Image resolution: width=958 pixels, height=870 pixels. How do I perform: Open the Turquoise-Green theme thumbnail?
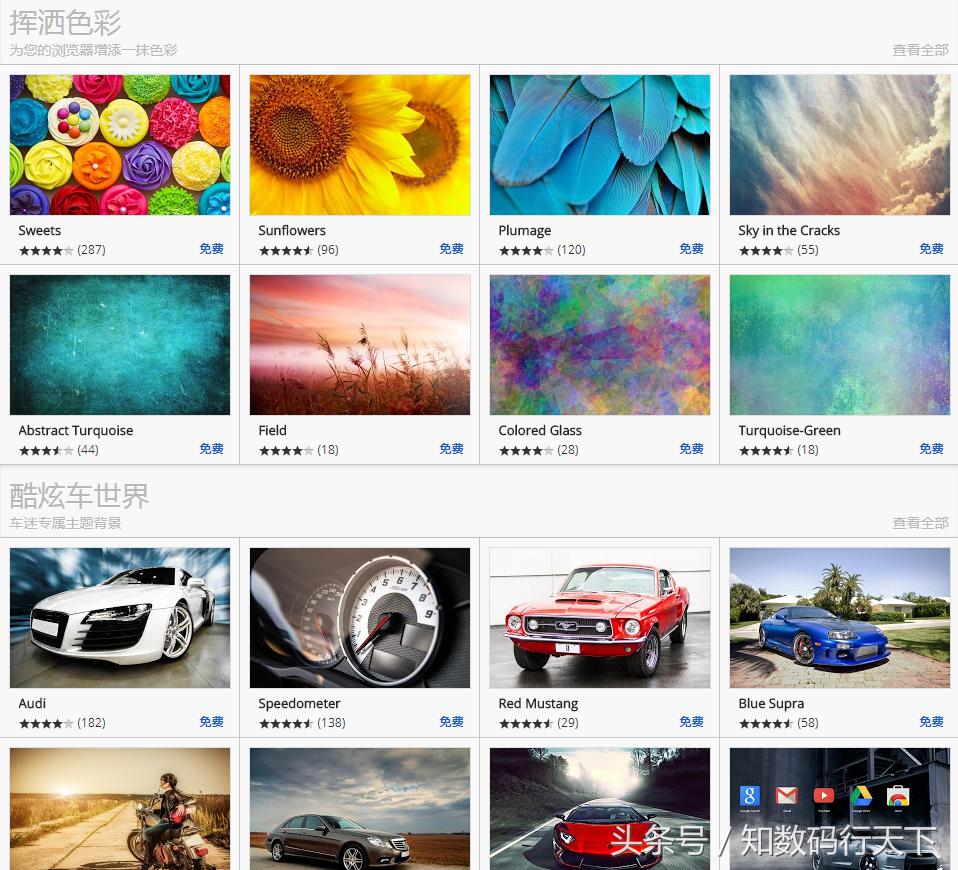[x=839, y=344]
